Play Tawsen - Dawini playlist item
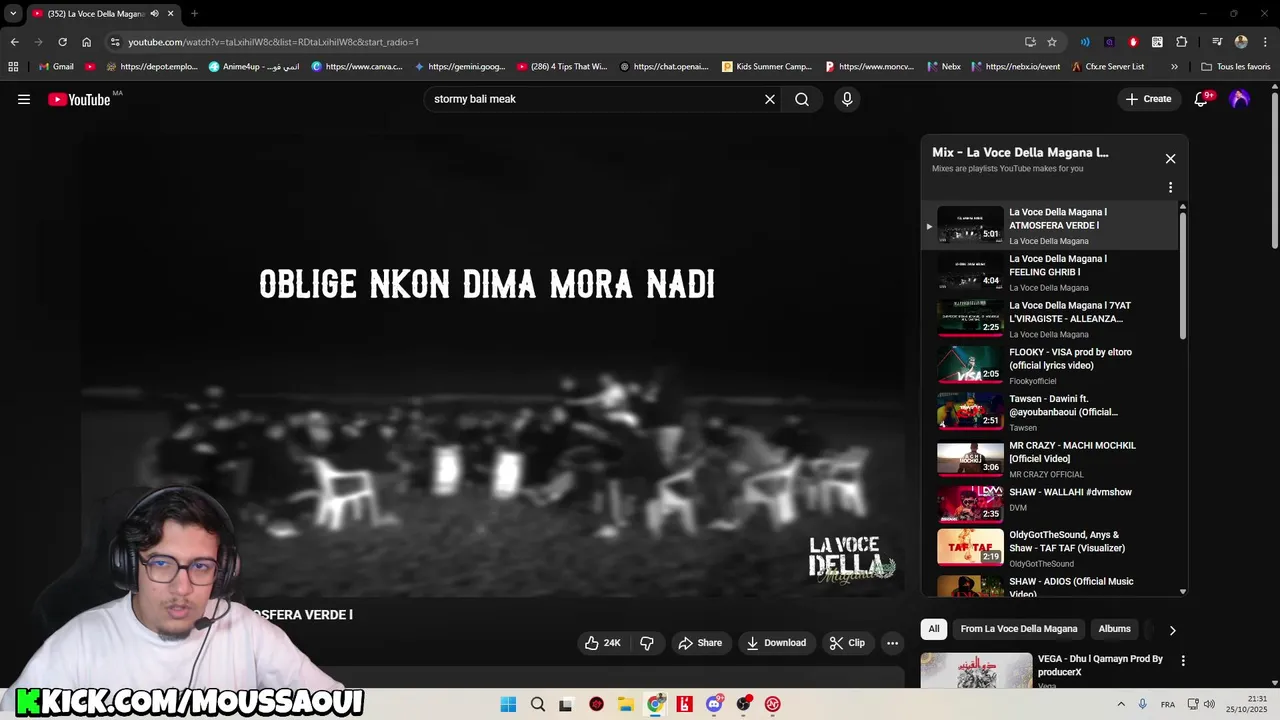The image size is (1280, 720). pos(1050,412)
